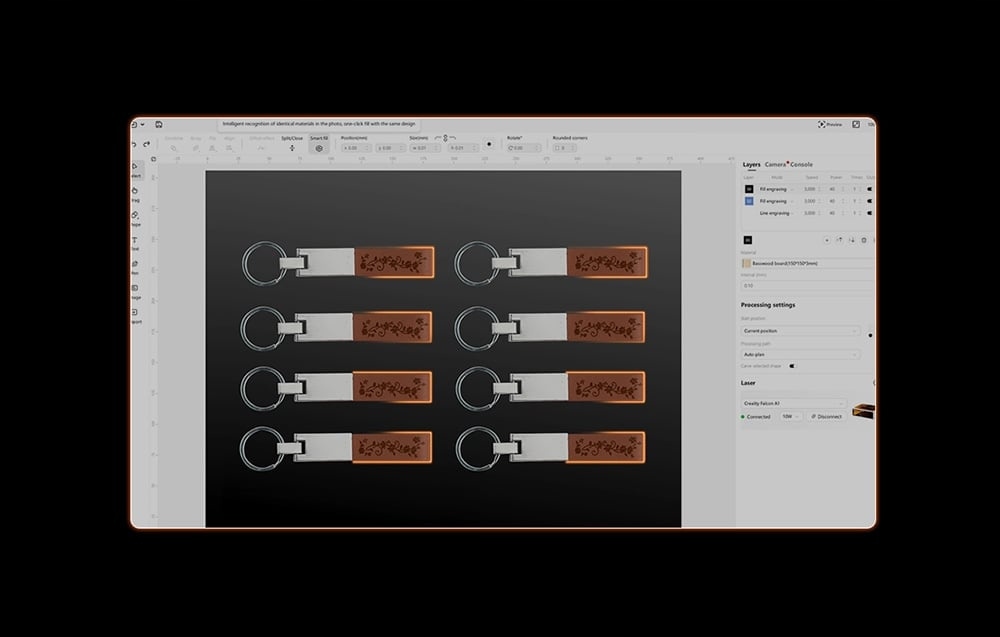1000x637 pixels.
Task: Pick the Image tool in the left sidebar
Action: 135,289
